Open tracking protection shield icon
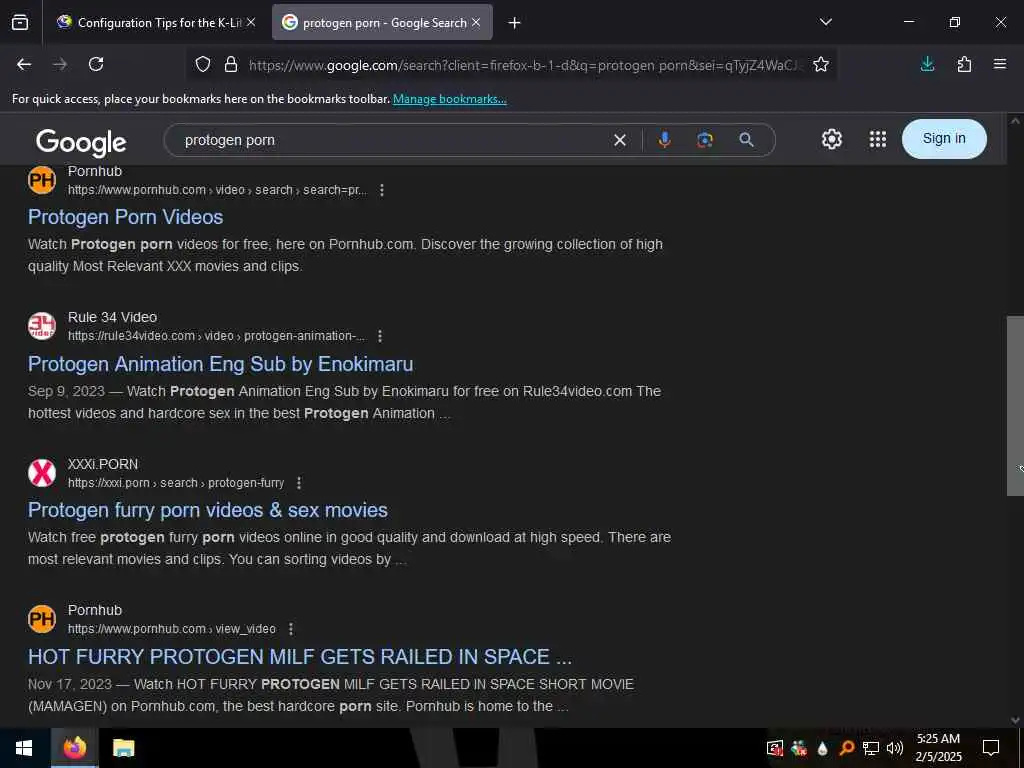This screenshot has width=1024, height=768. point(203,65)
